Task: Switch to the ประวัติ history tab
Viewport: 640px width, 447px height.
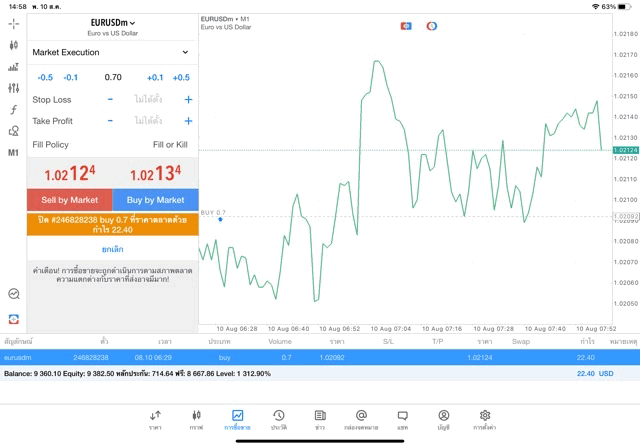Action: coord(279,420)
